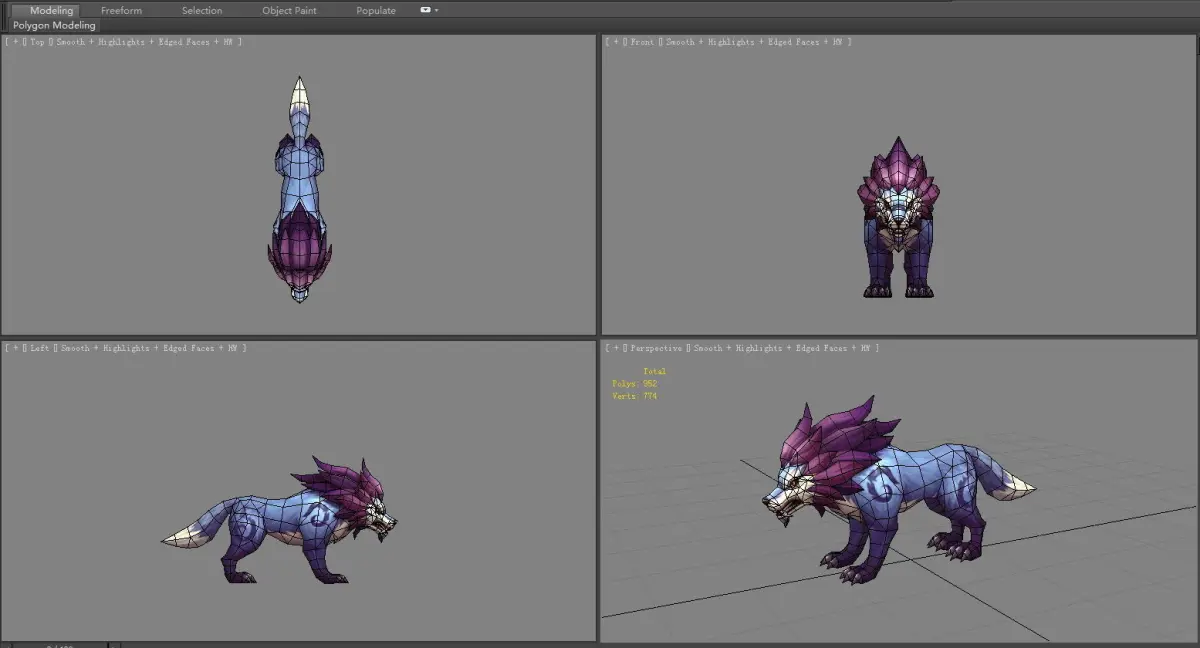Click the Front viewport name label
Viewport: 1200px width, 648px height.
pyautogui.click(x=640, y=42)
